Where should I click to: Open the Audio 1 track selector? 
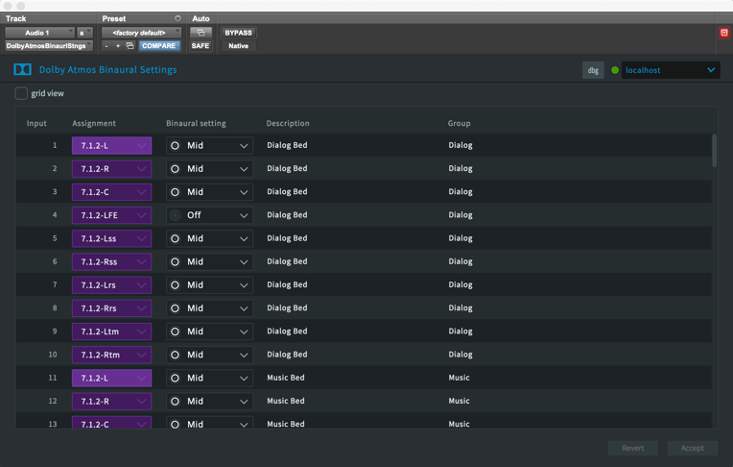click(x=39, y=32)
